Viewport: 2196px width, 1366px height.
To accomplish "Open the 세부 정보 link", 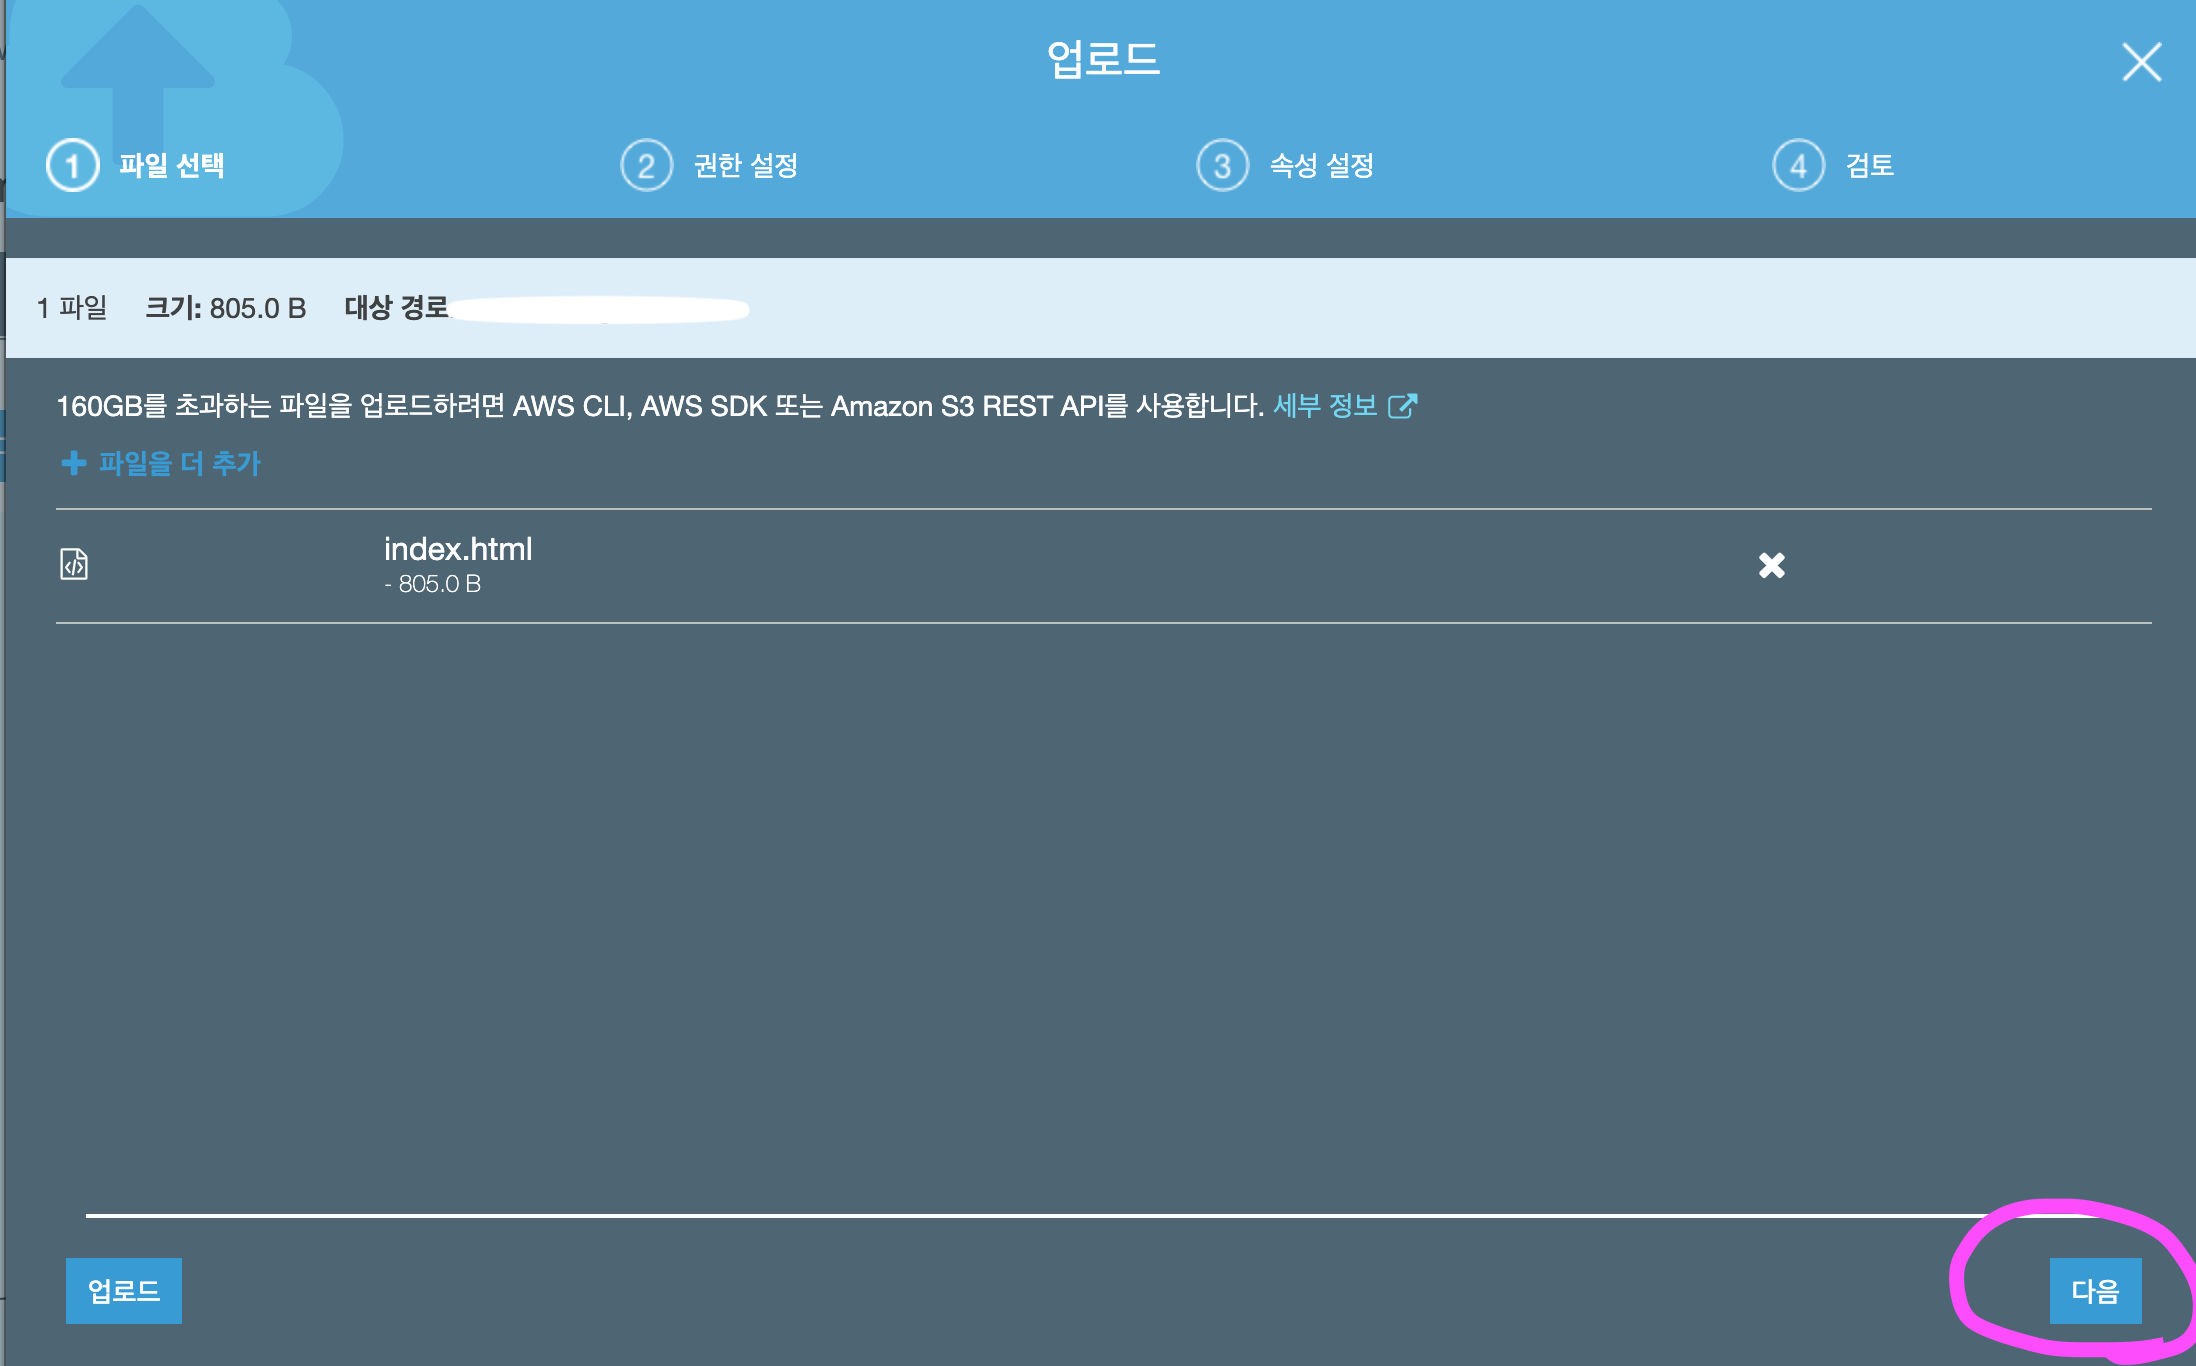I will [1324, 406].
